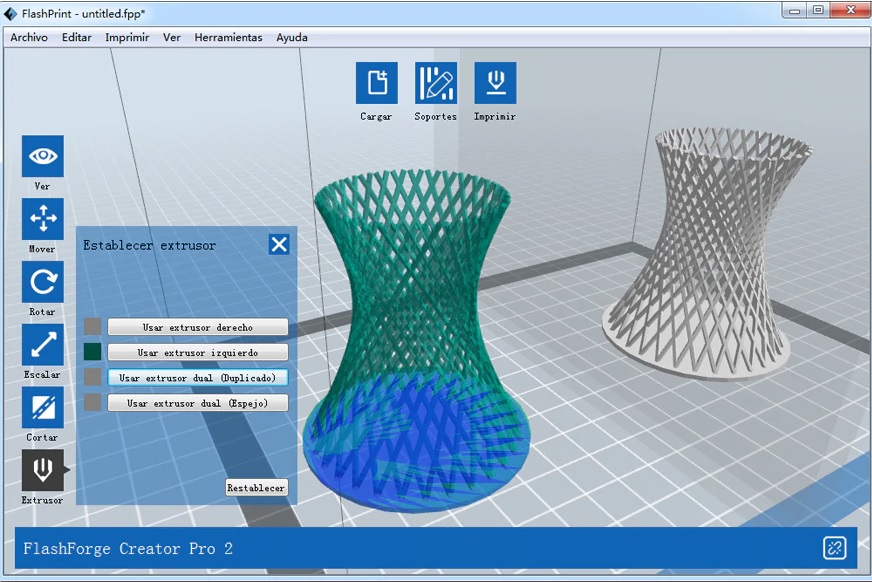
Task: Open the Cortar cut tool
Action: tap(43, 407)
